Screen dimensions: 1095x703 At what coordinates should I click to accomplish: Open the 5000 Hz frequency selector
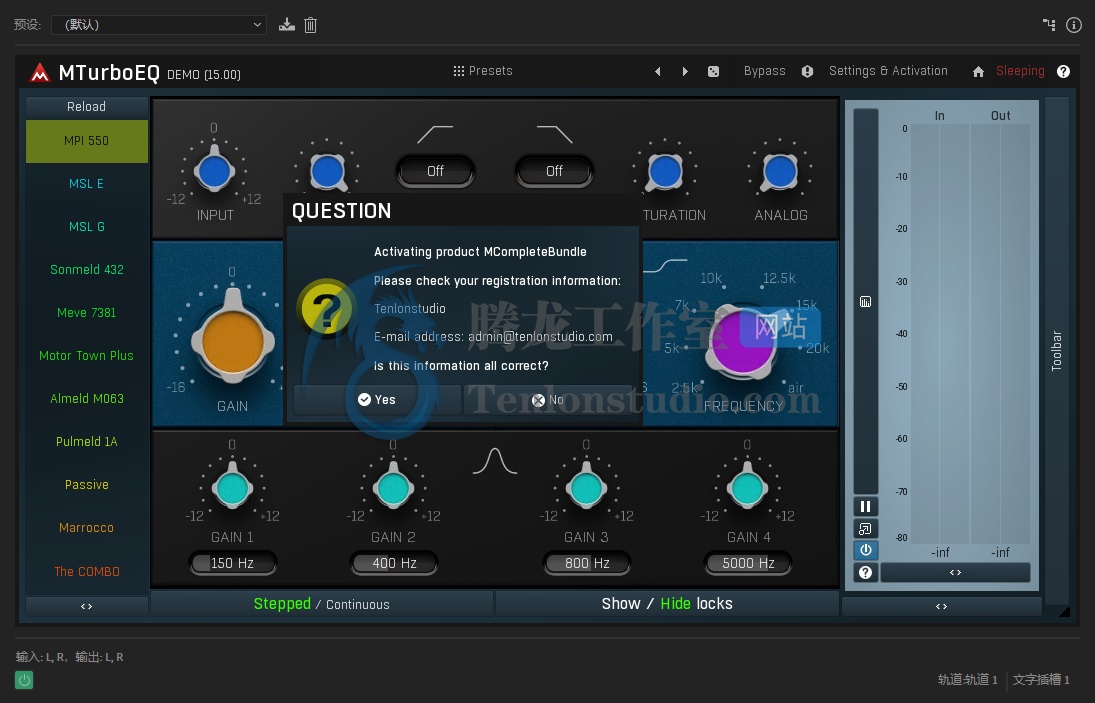[x=748, y=563]
